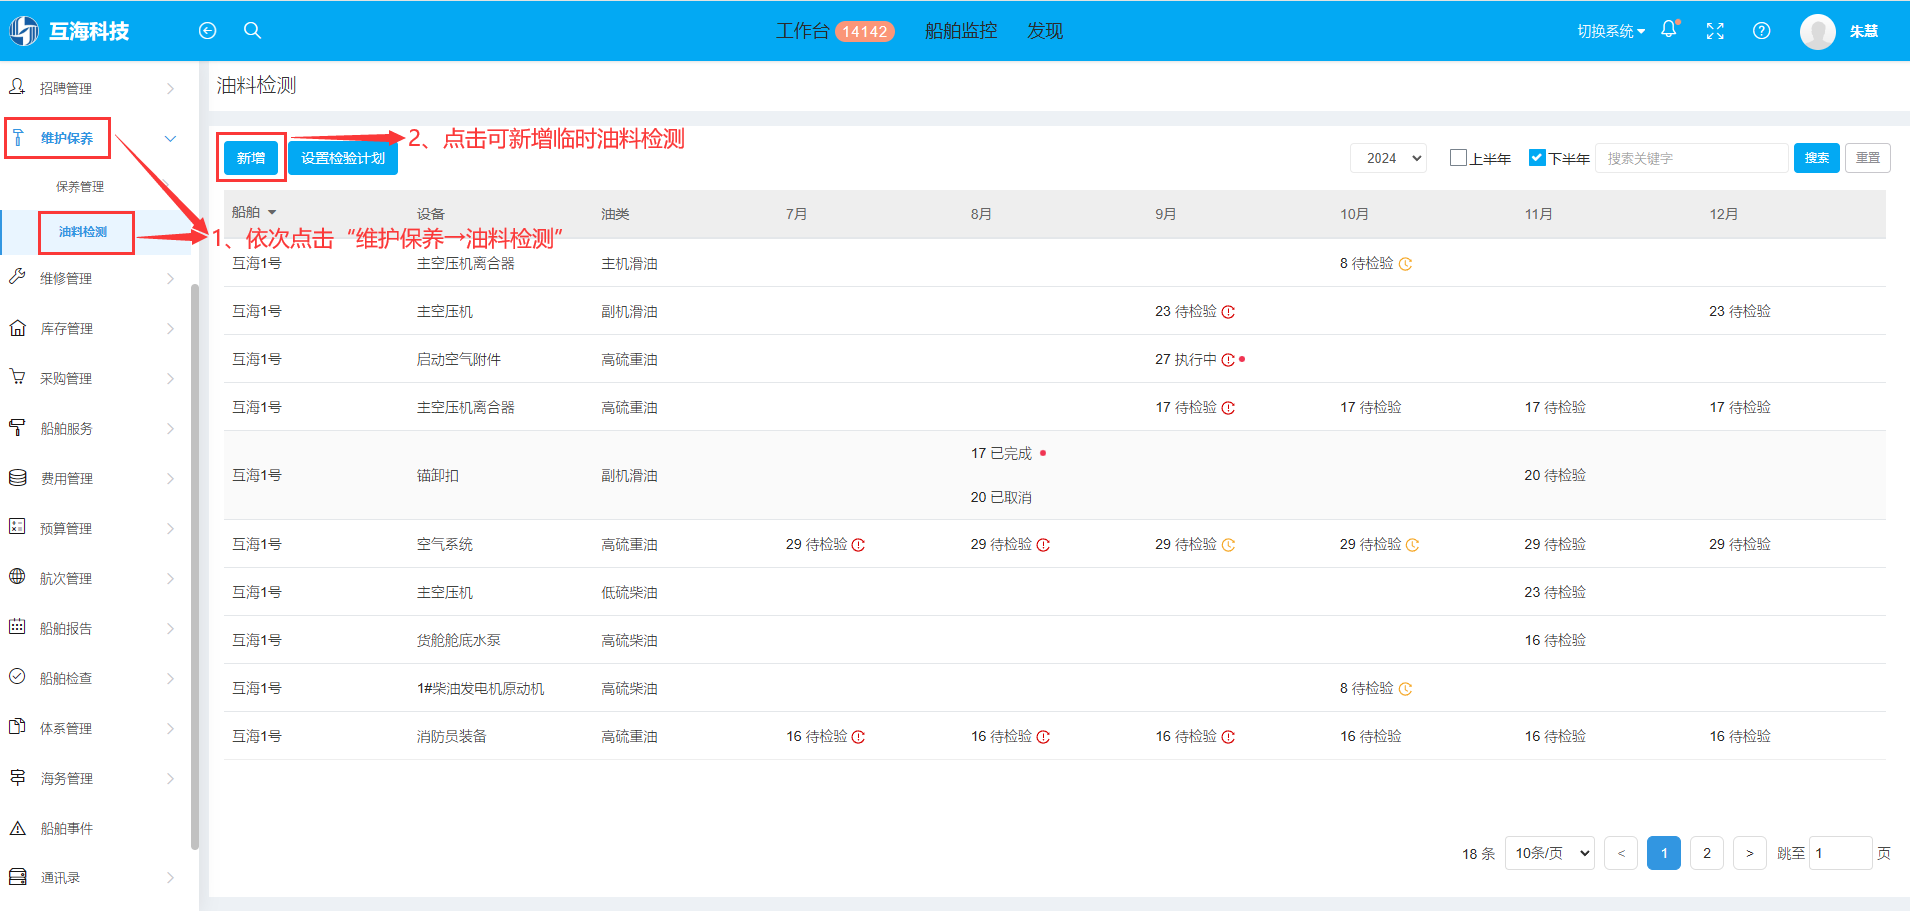The width and height of the screenshot is (1910, 911).
Task: Click the 重置 button
Action: pos(1868,158)
